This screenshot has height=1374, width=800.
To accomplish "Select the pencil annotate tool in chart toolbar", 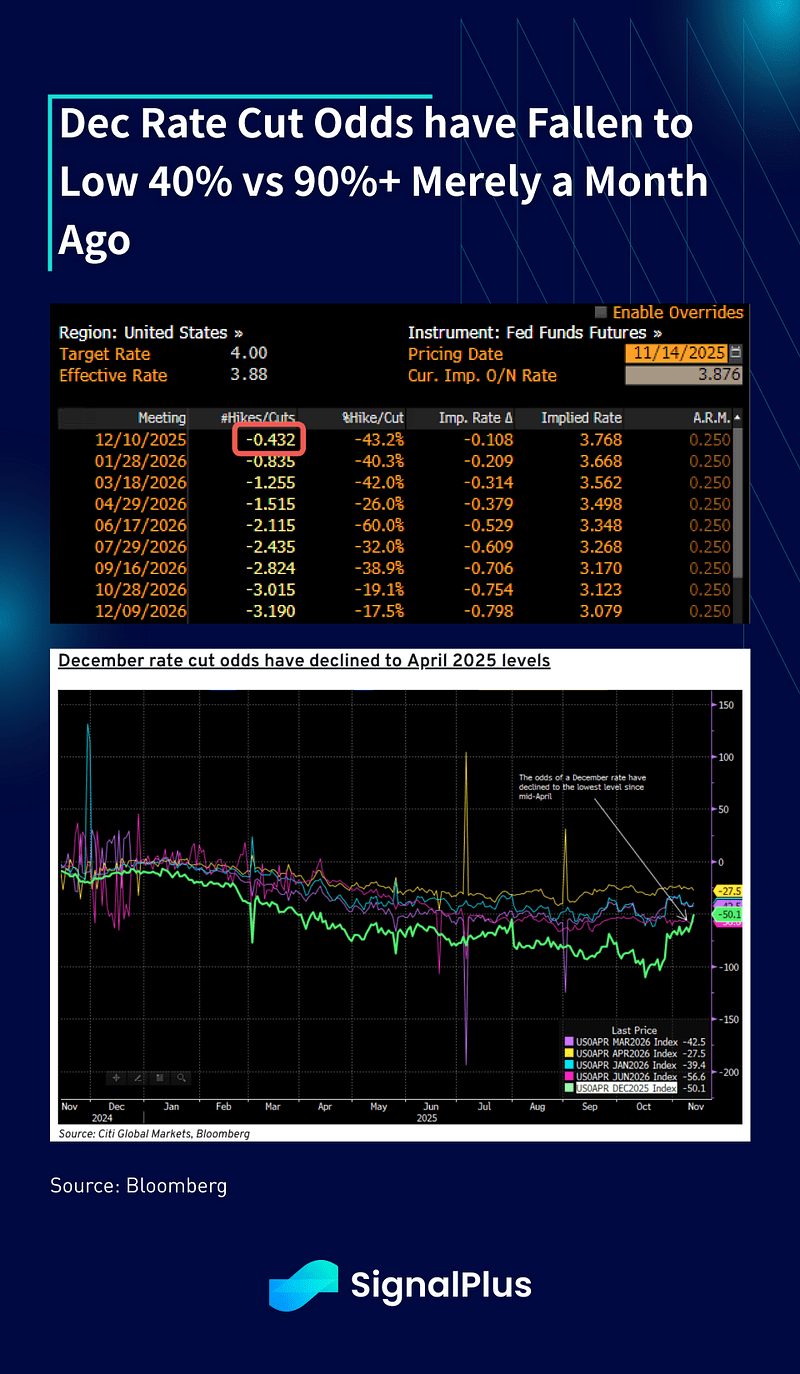I will click(x=137, y=1078).
